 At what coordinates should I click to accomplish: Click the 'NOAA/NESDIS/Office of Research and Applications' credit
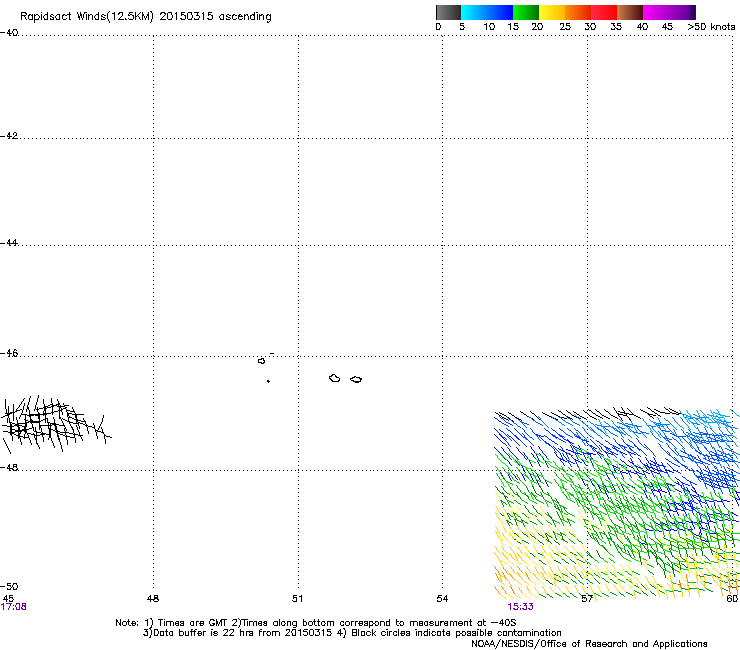pyautogui.click(x=589, y=644)
